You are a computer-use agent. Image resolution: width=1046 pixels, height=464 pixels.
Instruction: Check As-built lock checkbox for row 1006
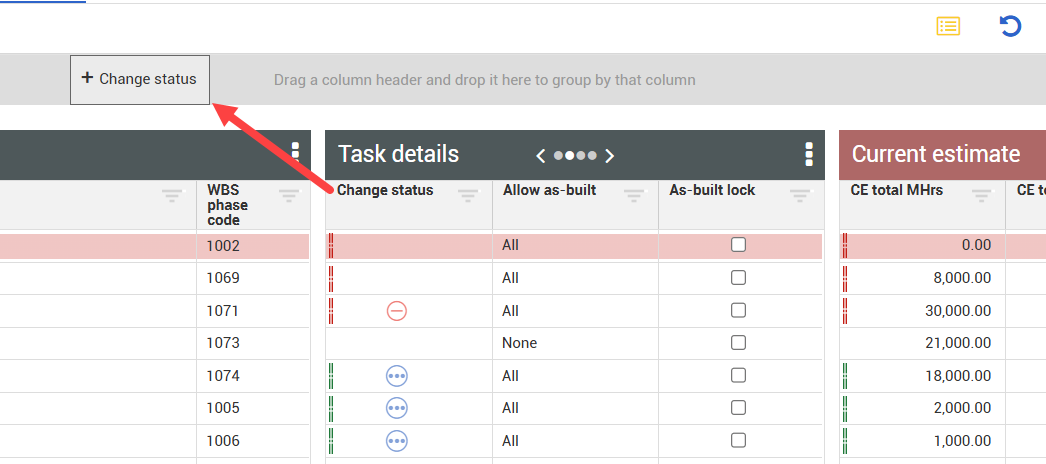coord(738,441)
